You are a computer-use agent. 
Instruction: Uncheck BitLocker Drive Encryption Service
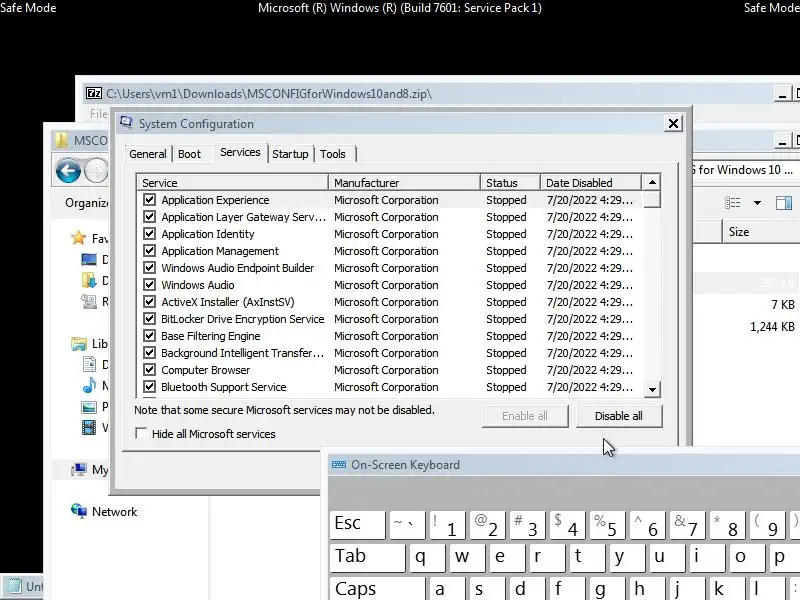[149, 319]
